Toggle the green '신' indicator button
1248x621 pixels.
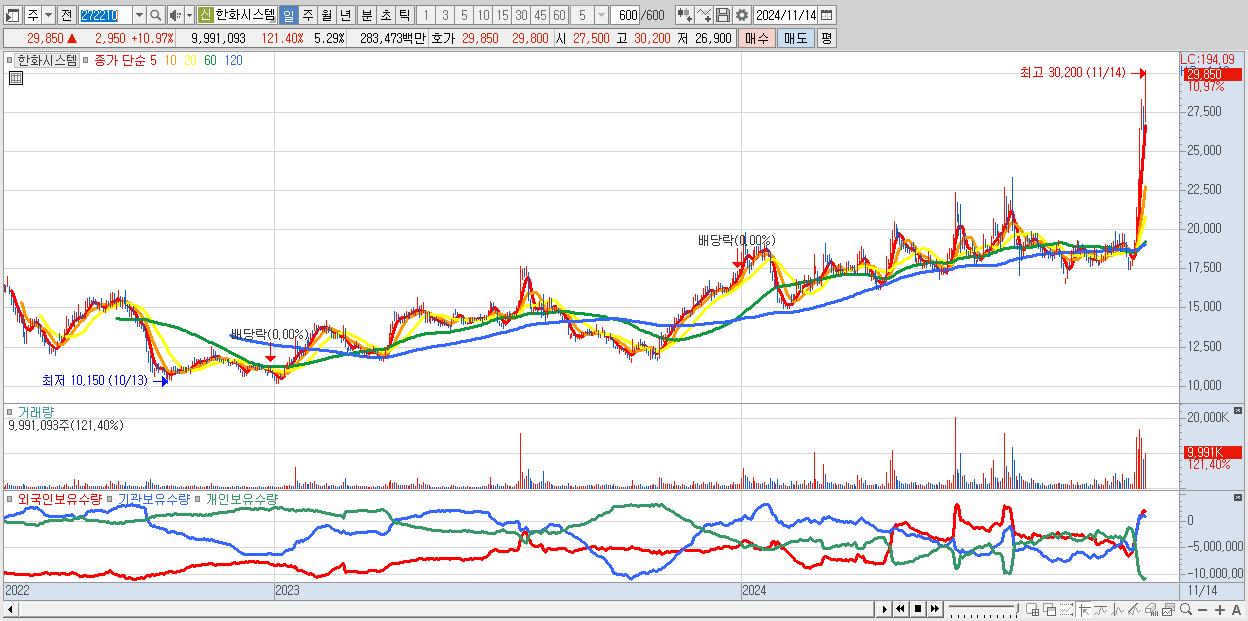click(205, 15)
